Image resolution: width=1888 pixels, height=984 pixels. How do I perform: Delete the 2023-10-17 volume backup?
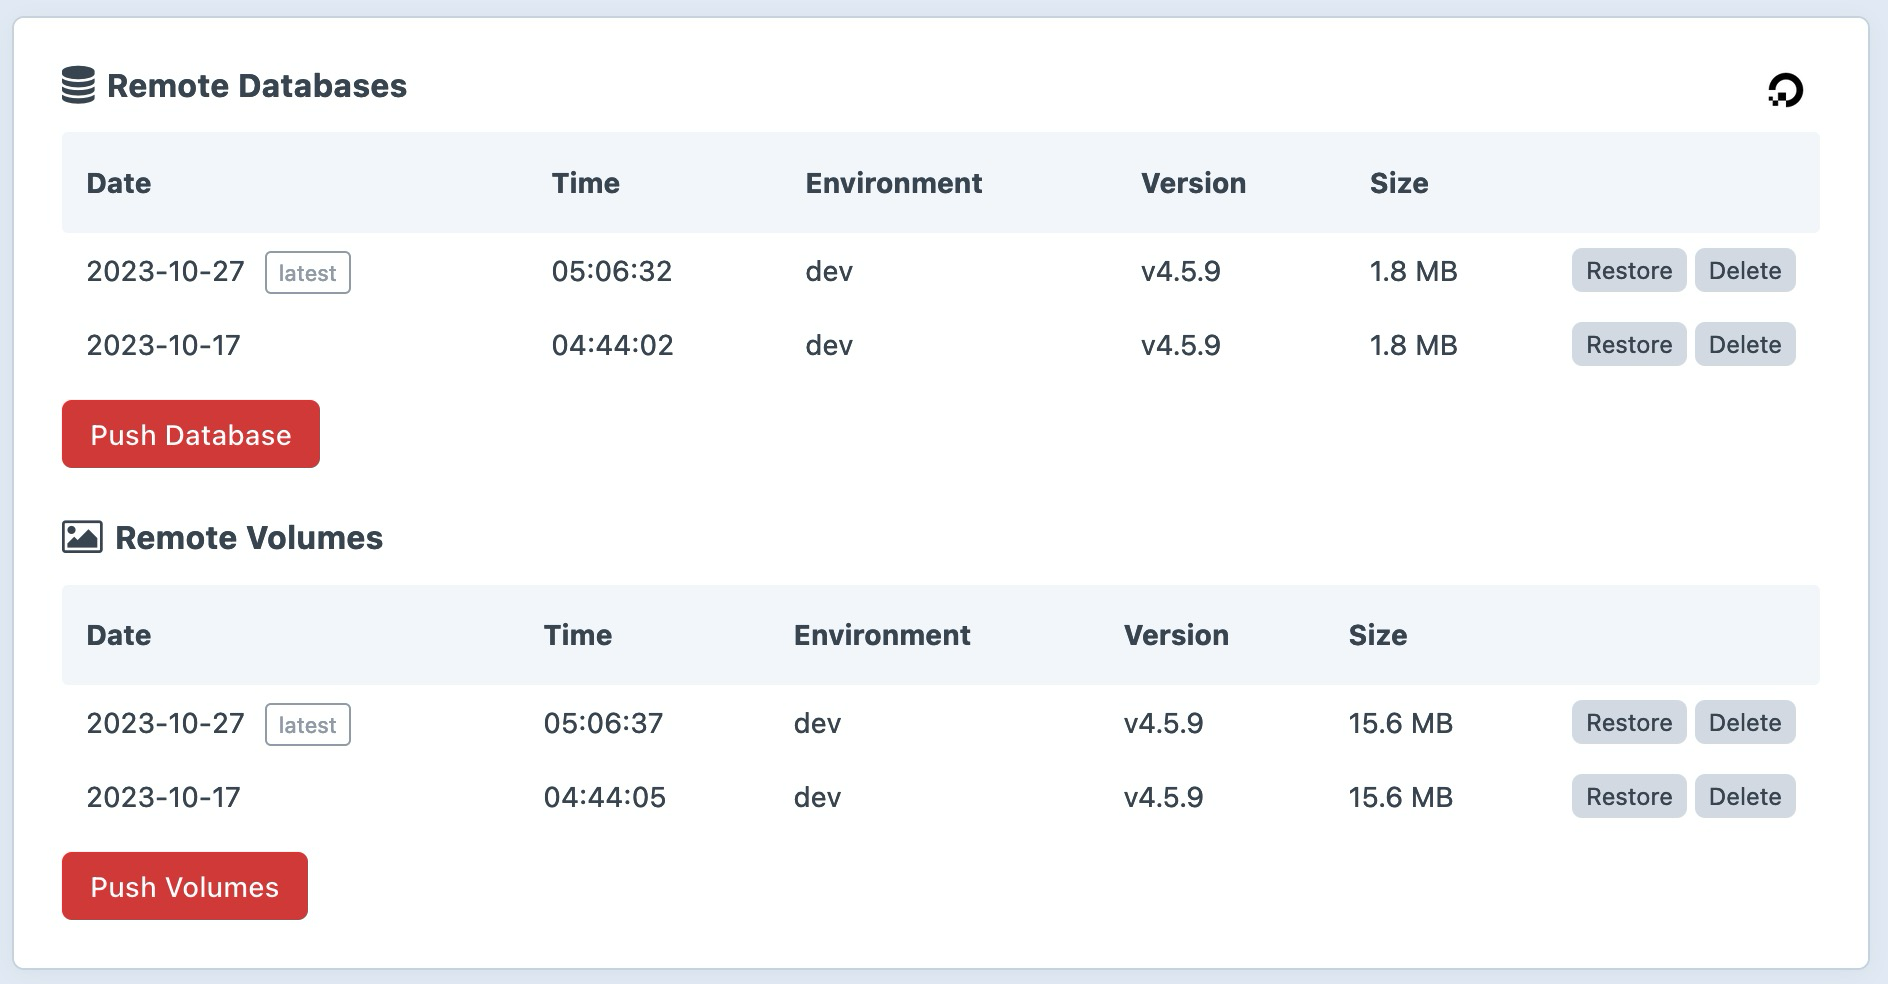tap(1745, 796)
